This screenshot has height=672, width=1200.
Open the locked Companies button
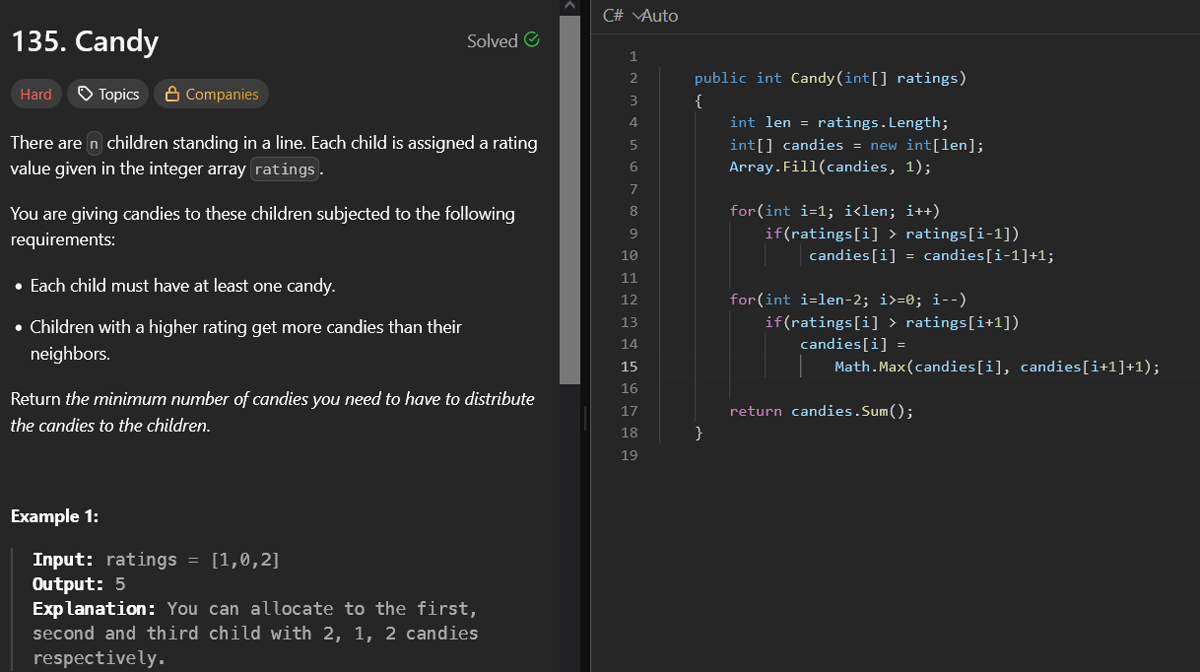(x=211, y=94)
